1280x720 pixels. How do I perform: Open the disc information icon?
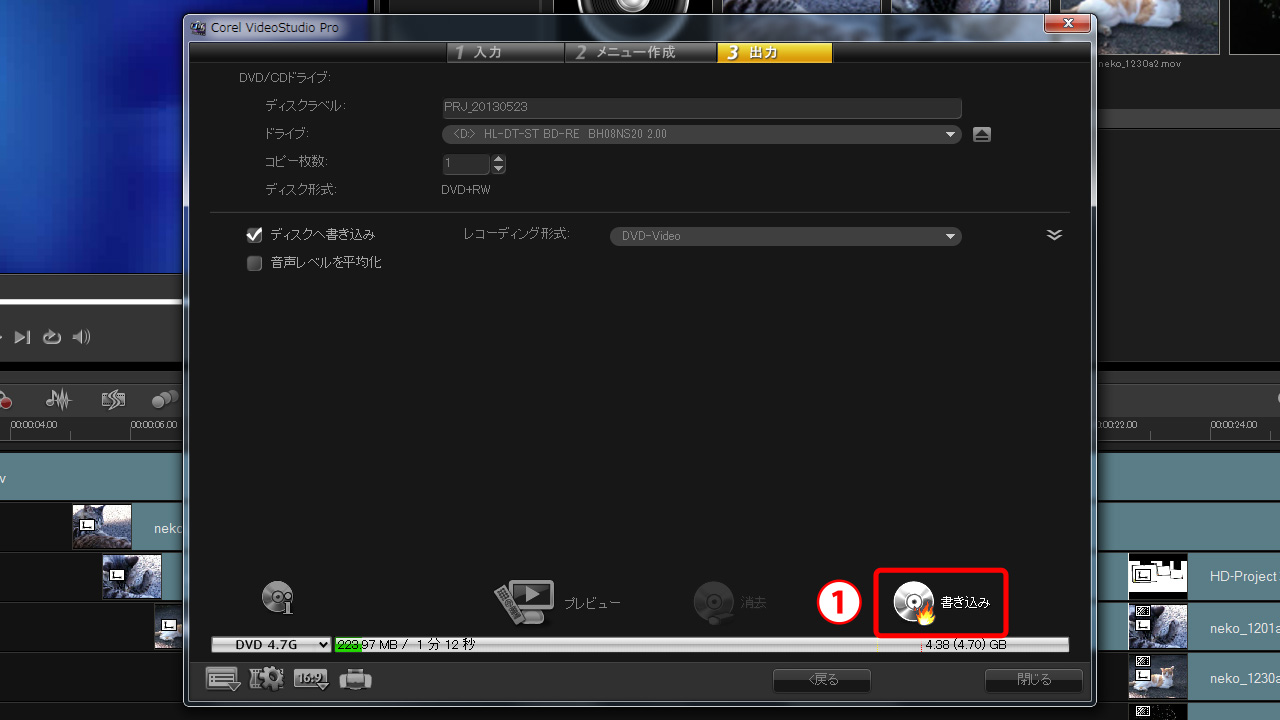[x=277, y=597]
